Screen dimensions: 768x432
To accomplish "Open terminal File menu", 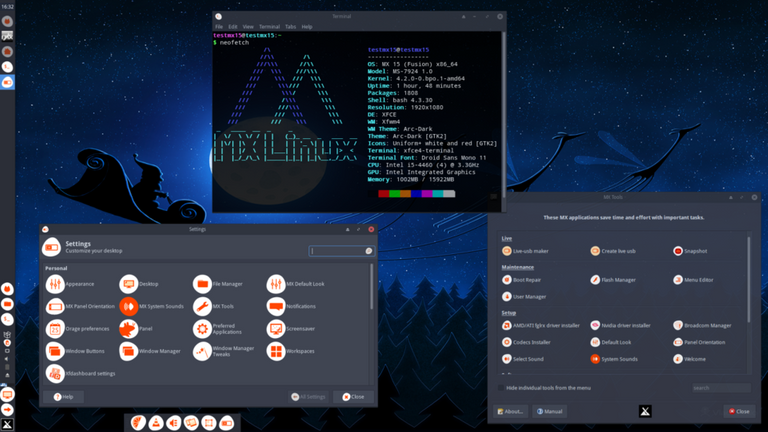I will (x=219, y=26).
